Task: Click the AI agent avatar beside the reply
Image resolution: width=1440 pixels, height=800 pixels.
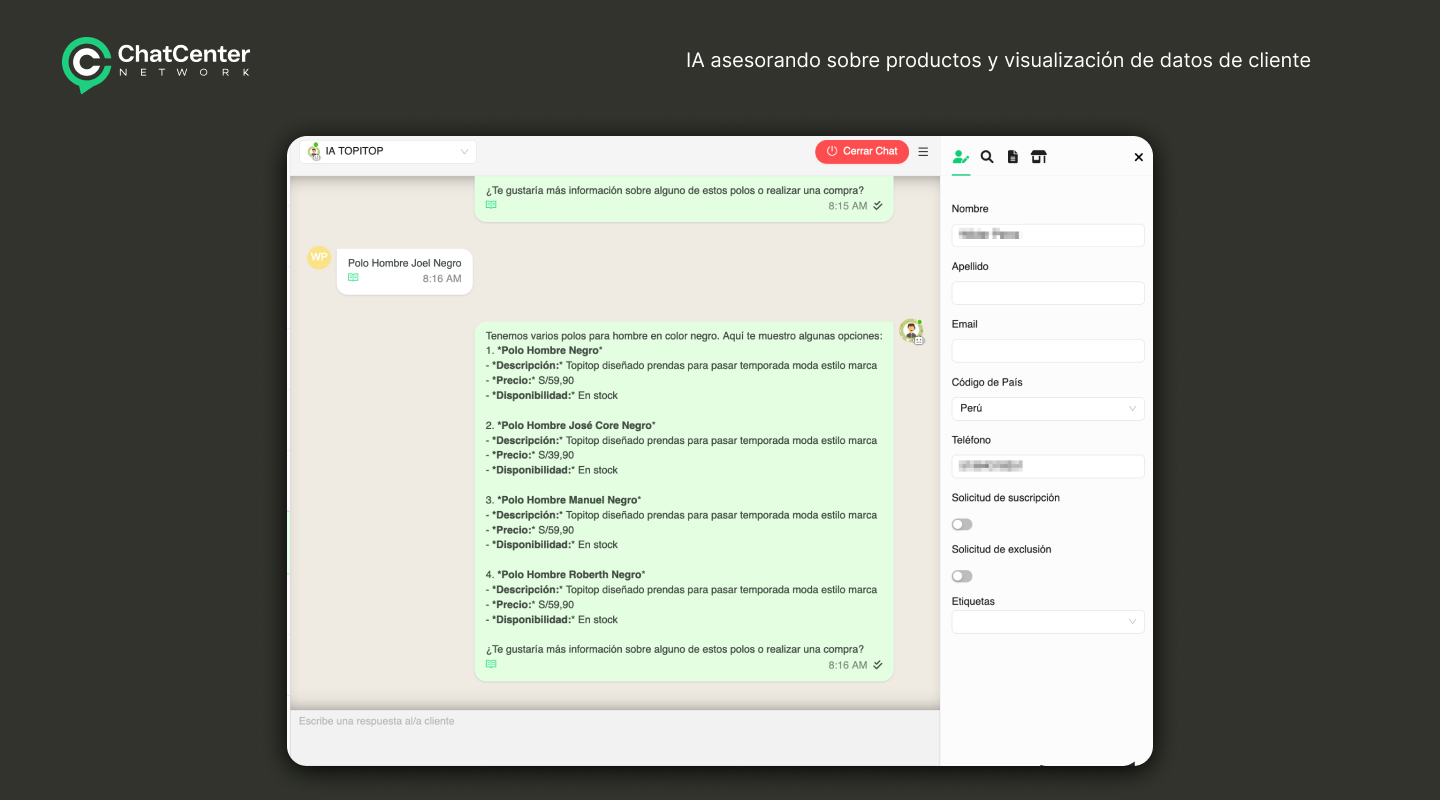Action: [x=911, y=331]
